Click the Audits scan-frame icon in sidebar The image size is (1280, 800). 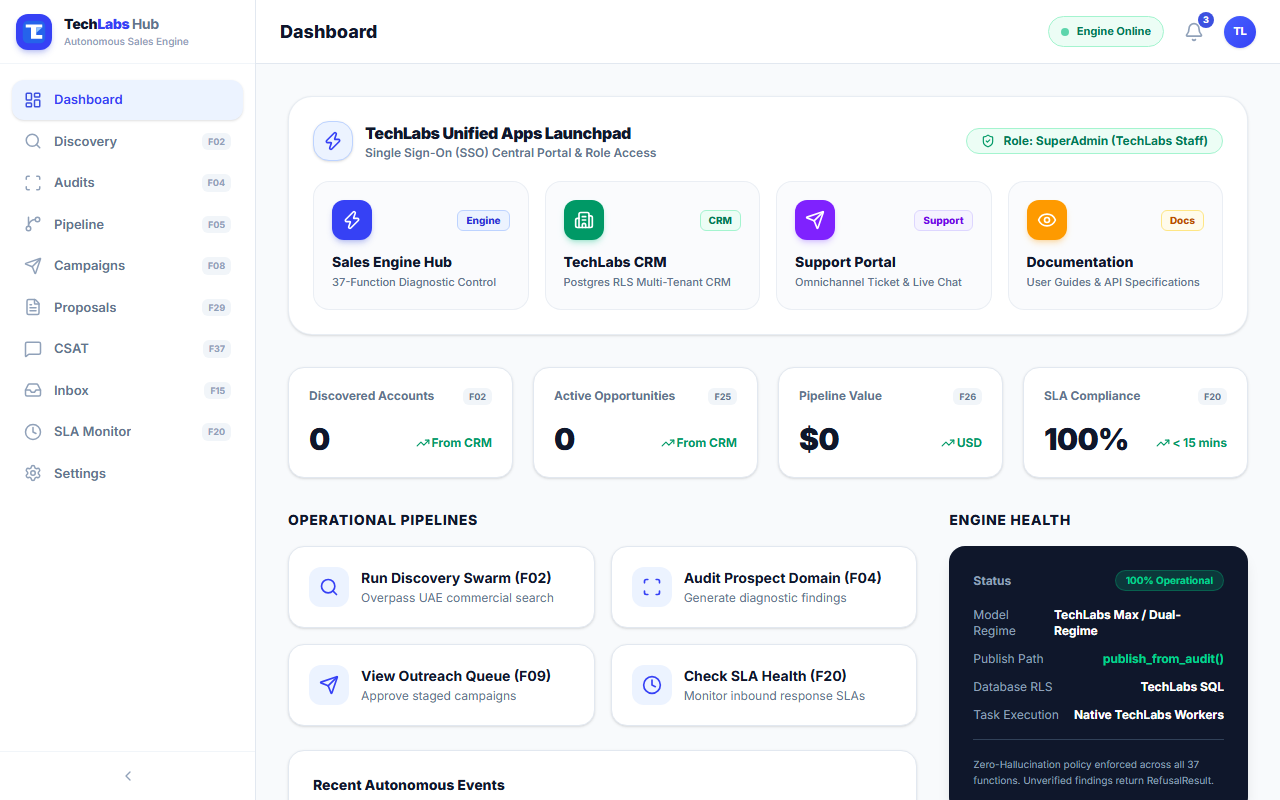[33, 183]
